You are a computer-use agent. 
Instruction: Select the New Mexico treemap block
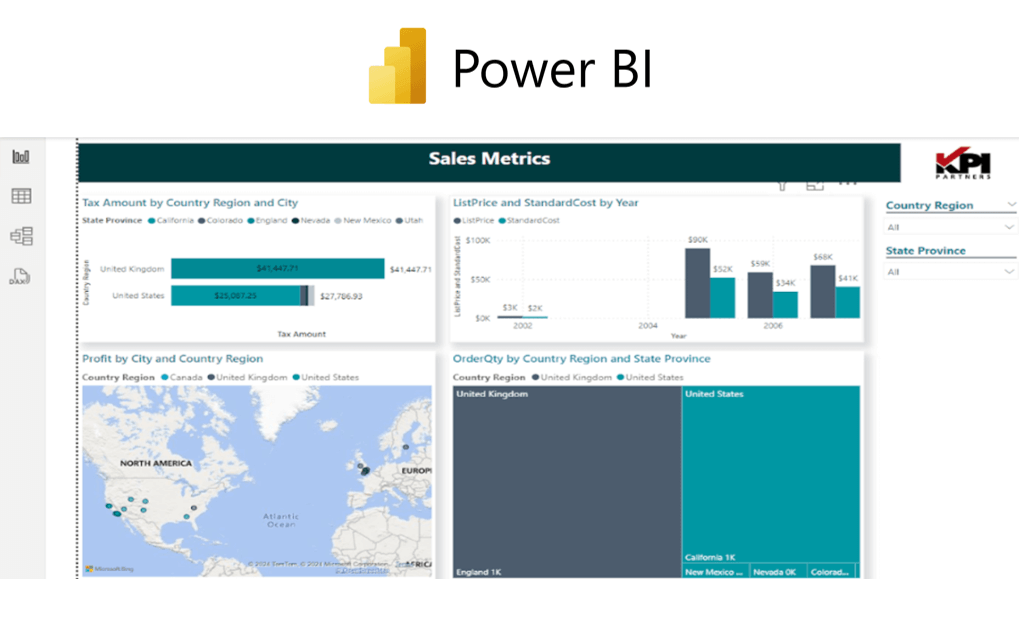tap(714, 572)
